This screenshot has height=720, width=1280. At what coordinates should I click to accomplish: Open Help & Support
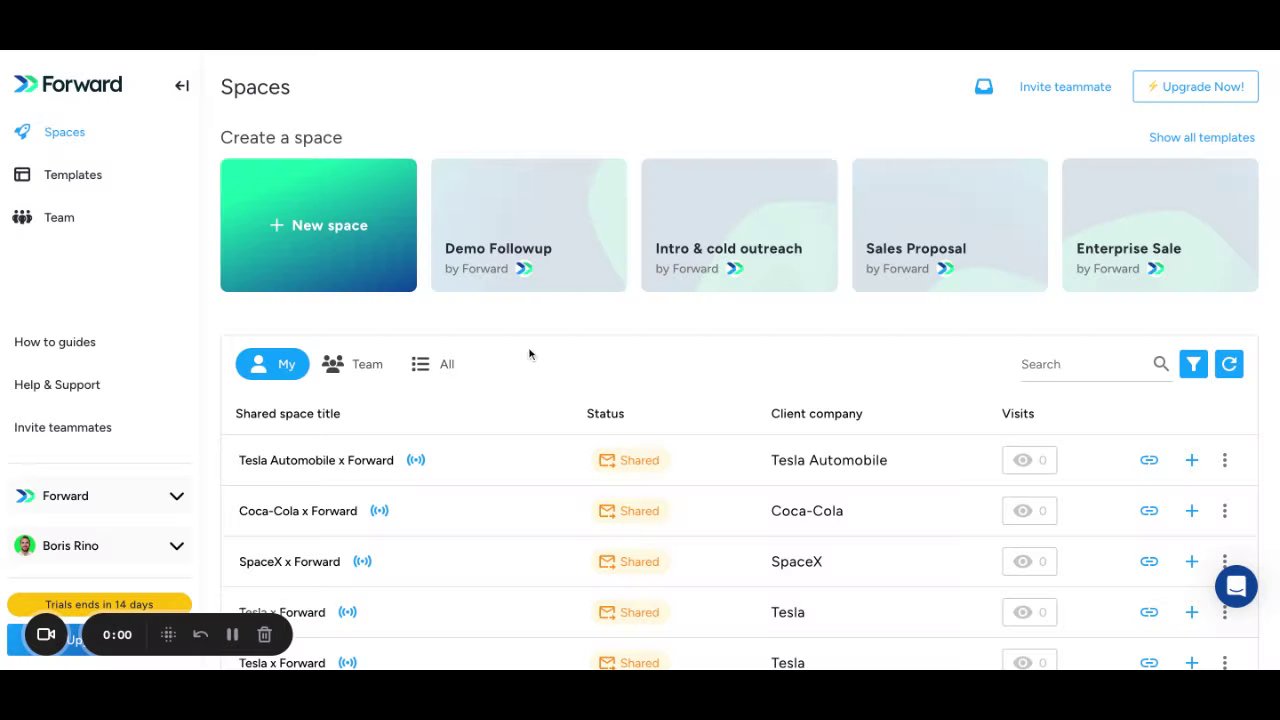point(57,385)
